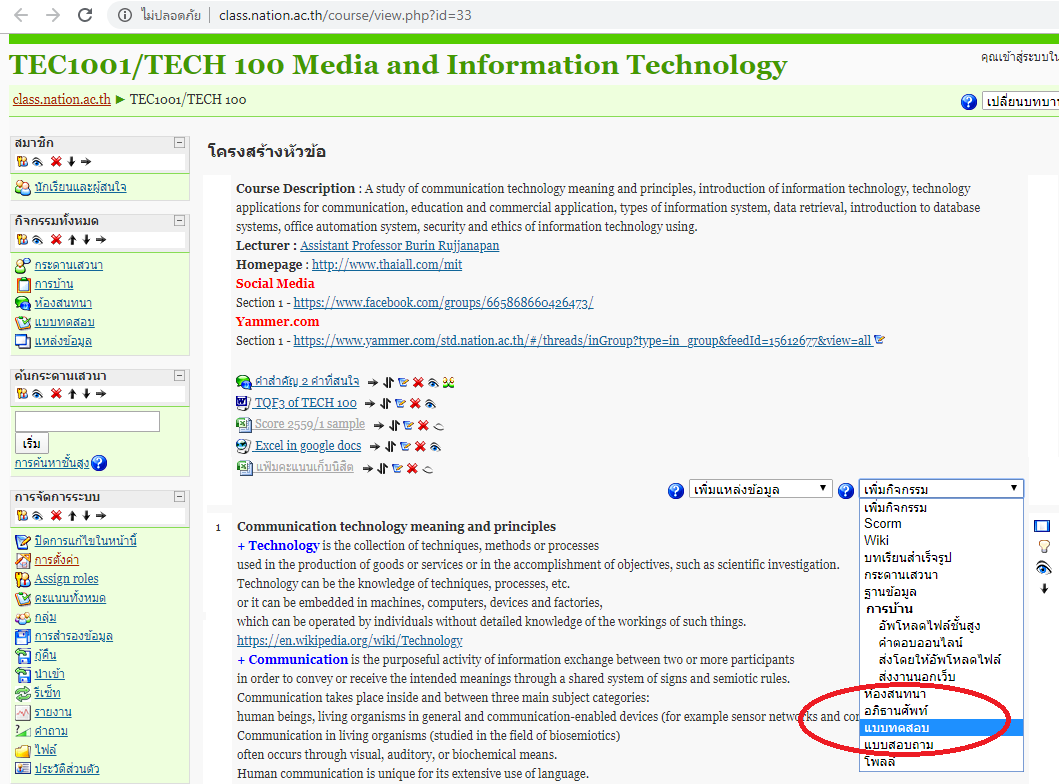Choose Wiki in the add activity list
The width and height of the screenshot is (1059, 784).
pos(877,540)
